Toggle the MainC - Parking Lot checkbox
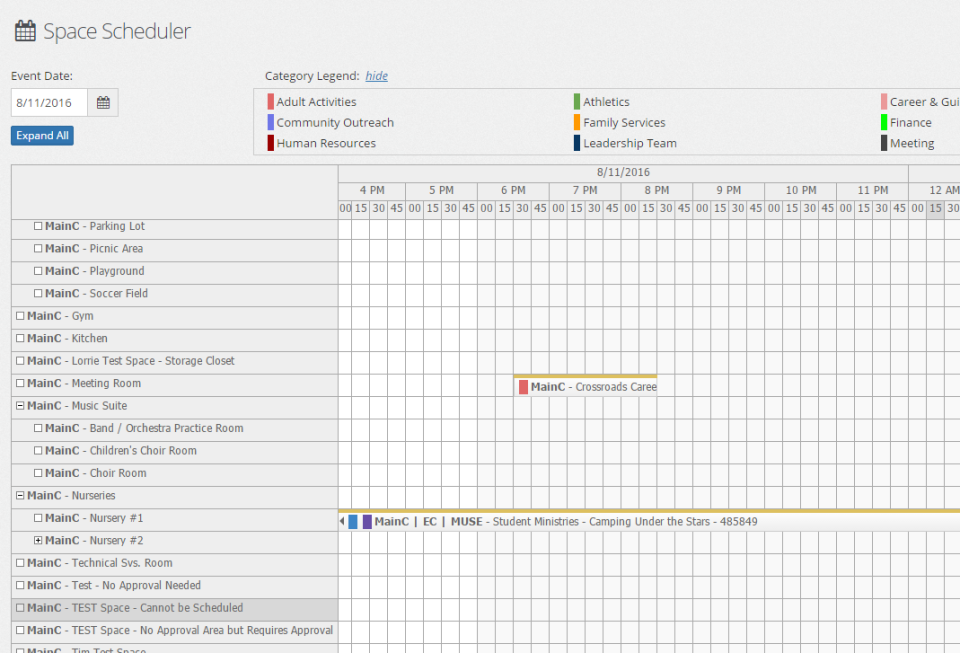This screenshot has width=960, height=653. pos(37,226)
